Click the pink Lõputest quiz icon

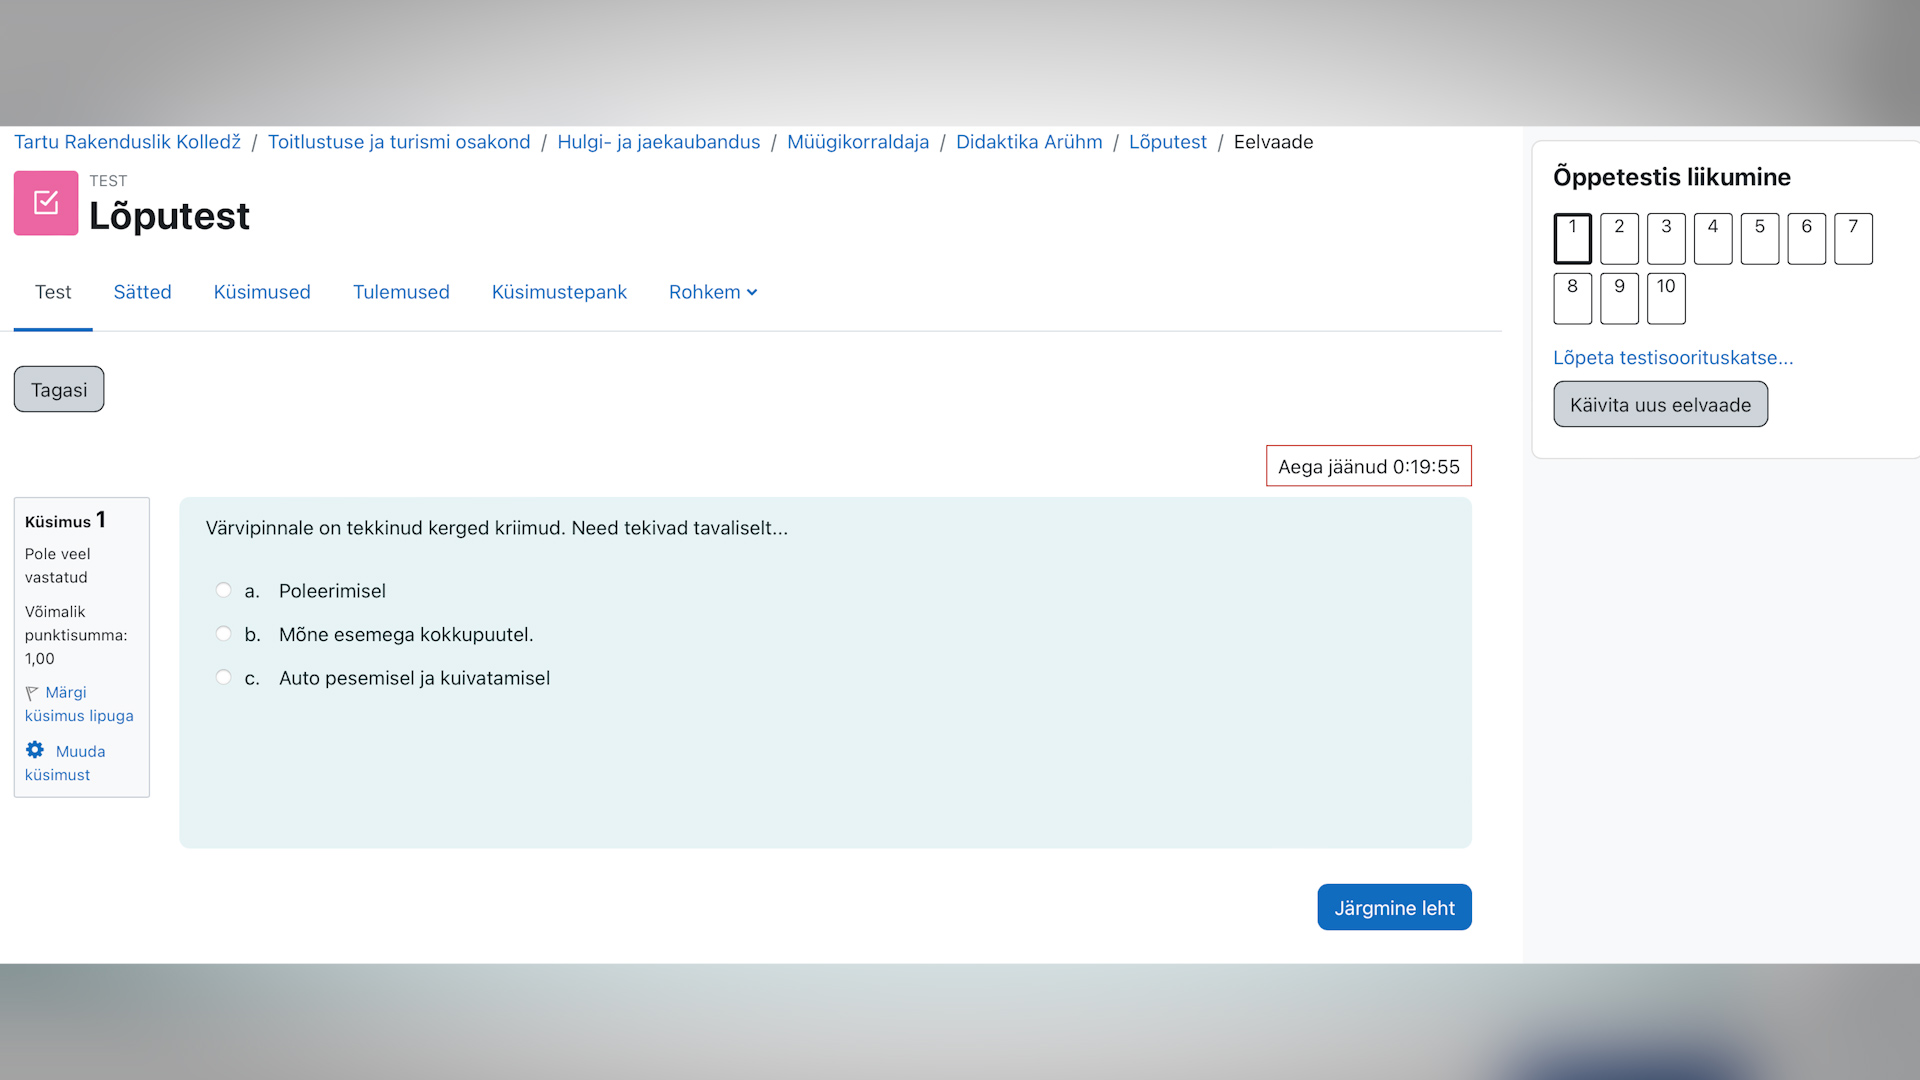pyautogui.click(x=45, y=202)
